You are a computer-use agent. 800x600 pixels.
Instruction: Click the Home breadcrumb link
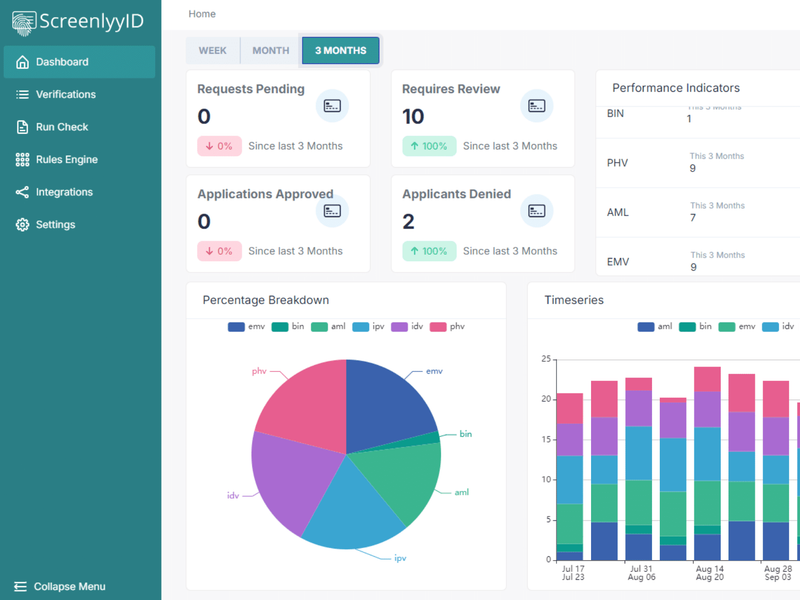tap(202, 14)
